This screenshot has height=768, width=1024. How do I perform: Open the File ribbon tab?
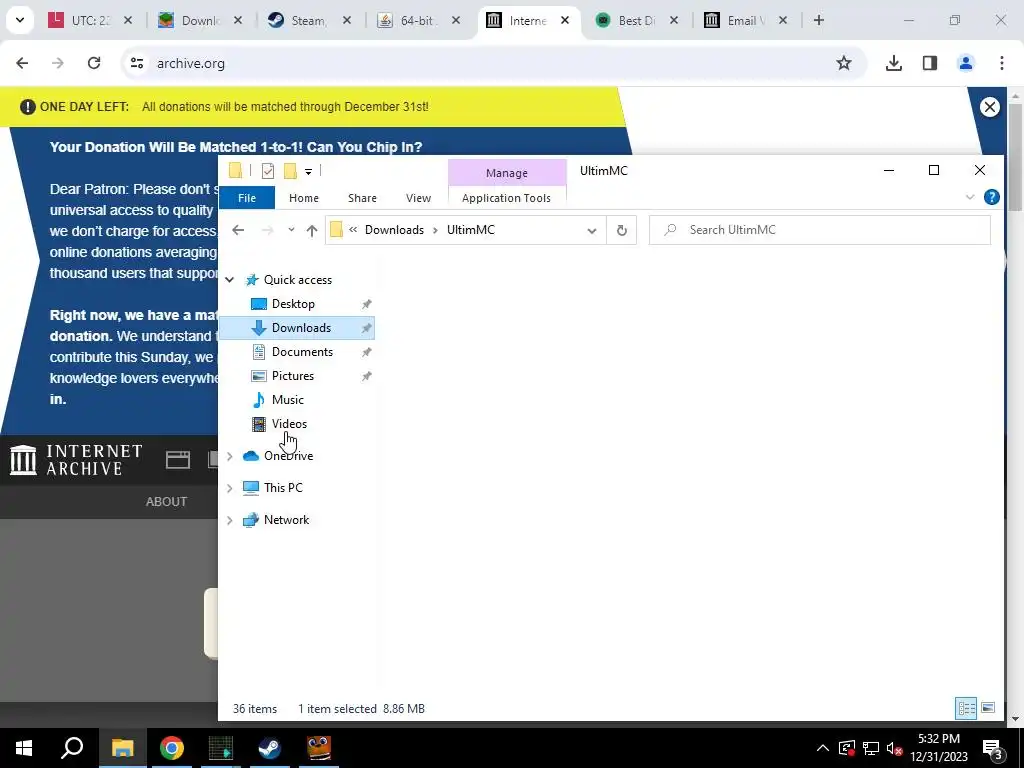tap(247, 198)
